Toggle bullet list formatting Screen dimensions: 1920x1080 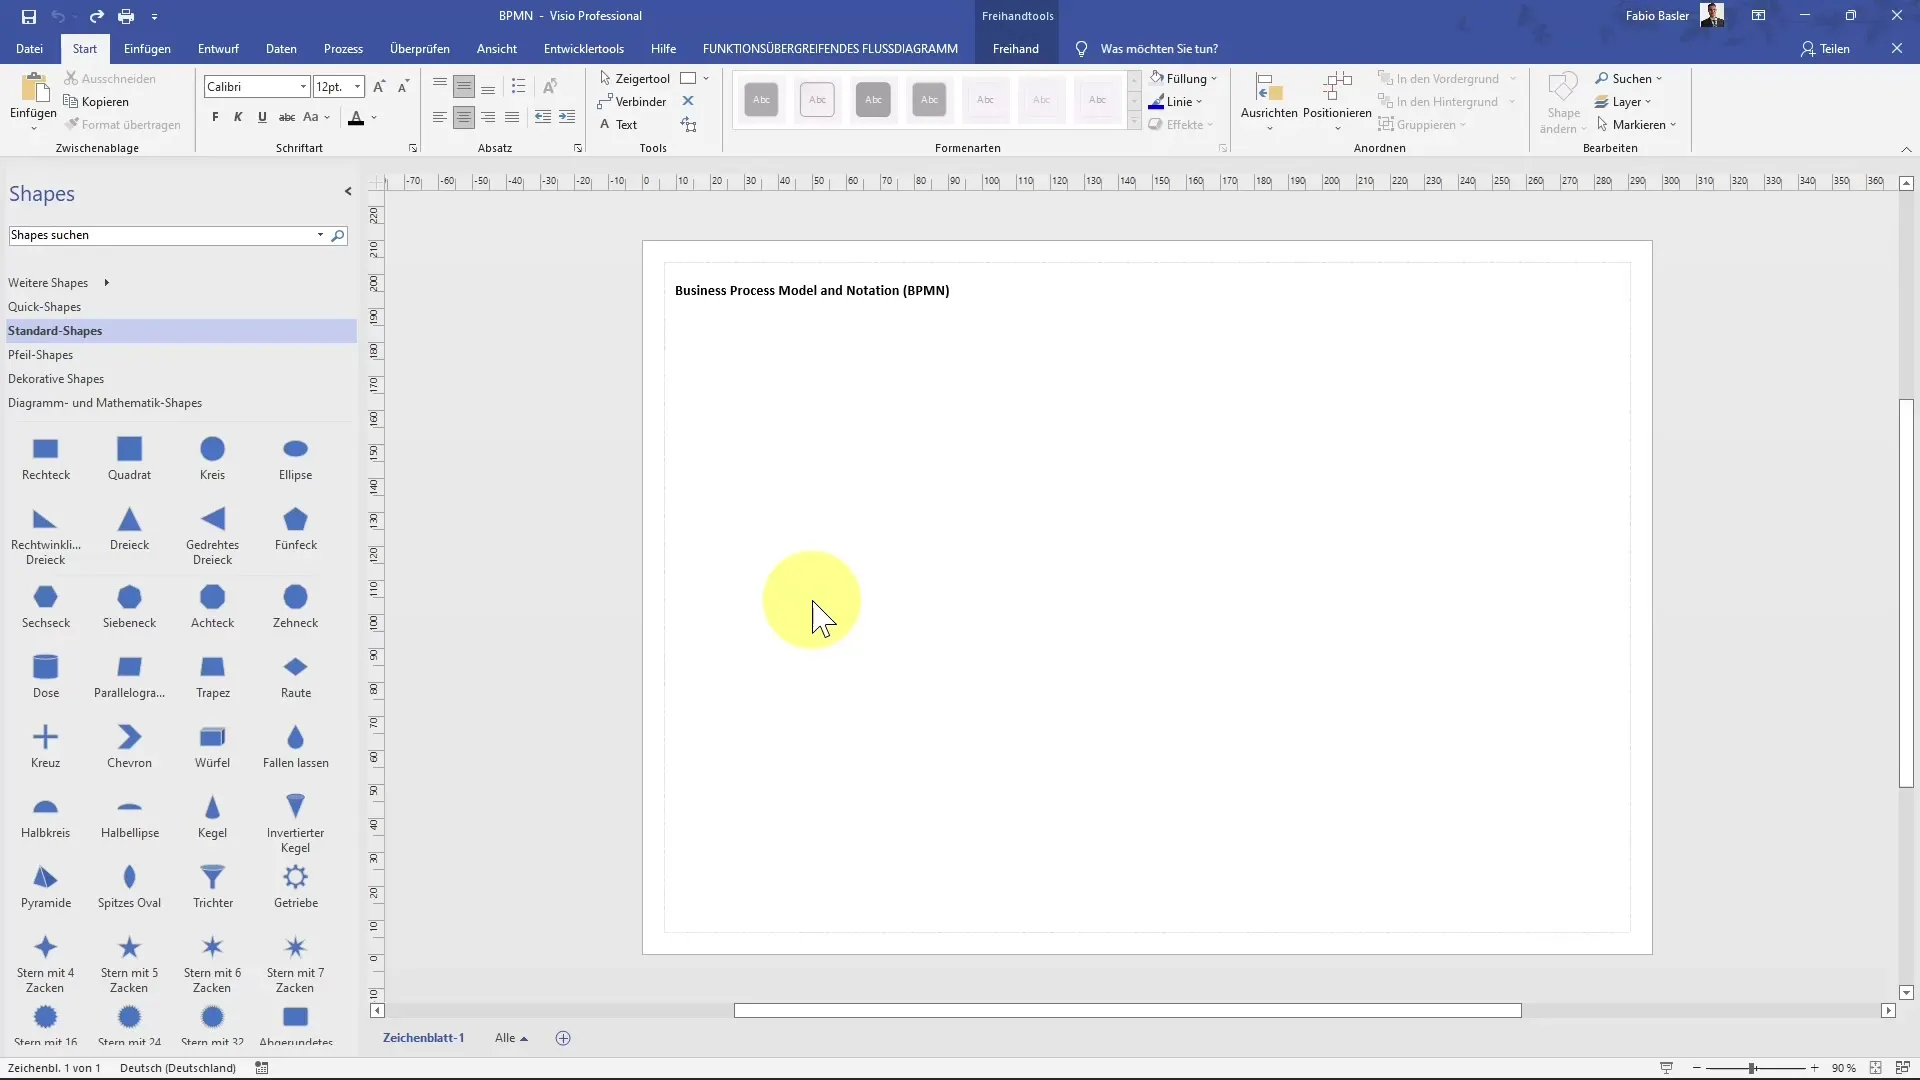(518, 86)
